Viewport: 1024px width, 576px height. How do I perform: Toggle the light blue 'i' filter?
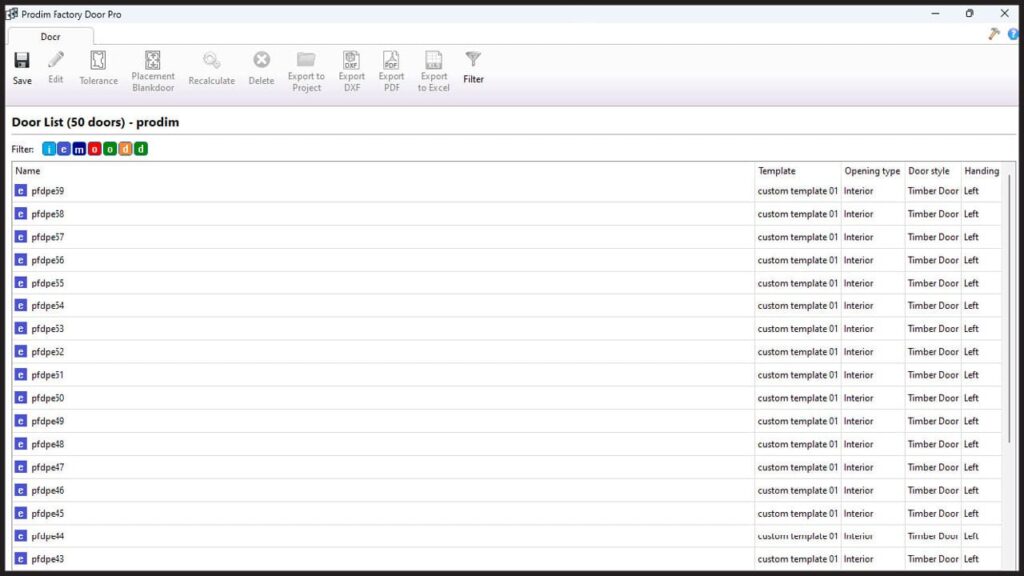click(x=50, y=149)
